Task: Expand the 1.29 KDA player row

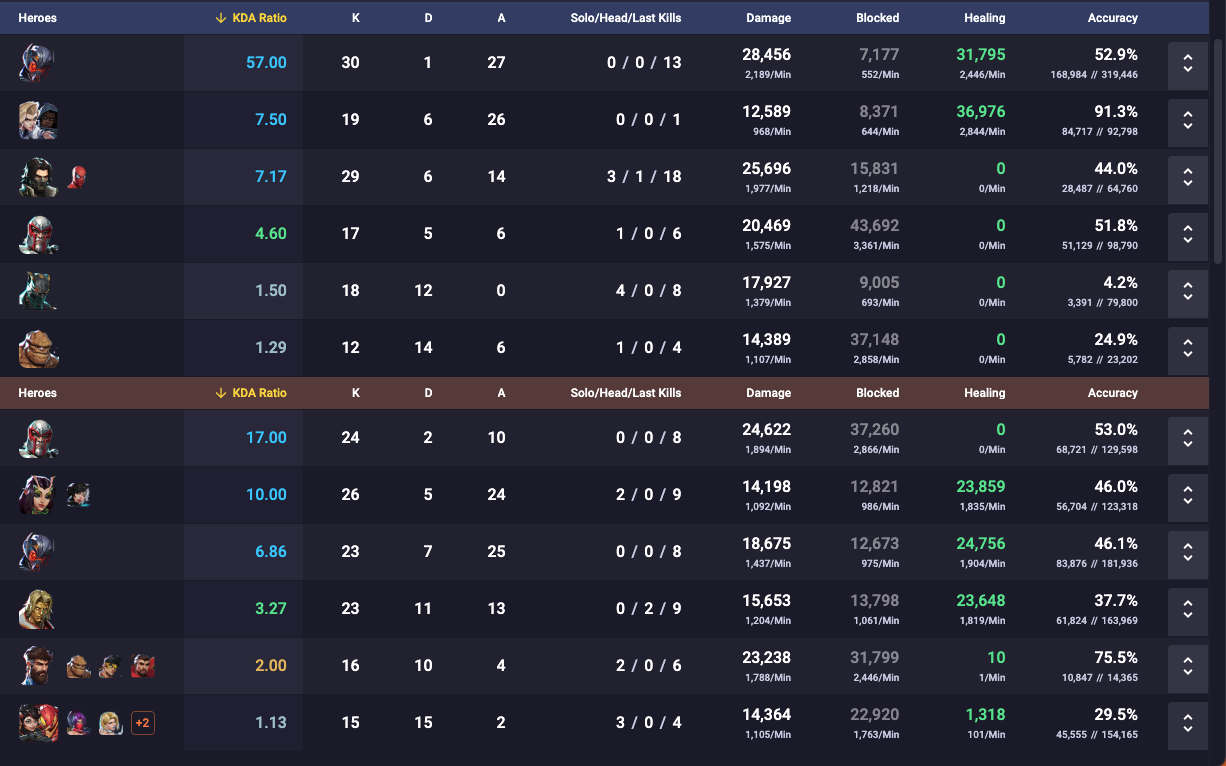Action: (1187, 348)
